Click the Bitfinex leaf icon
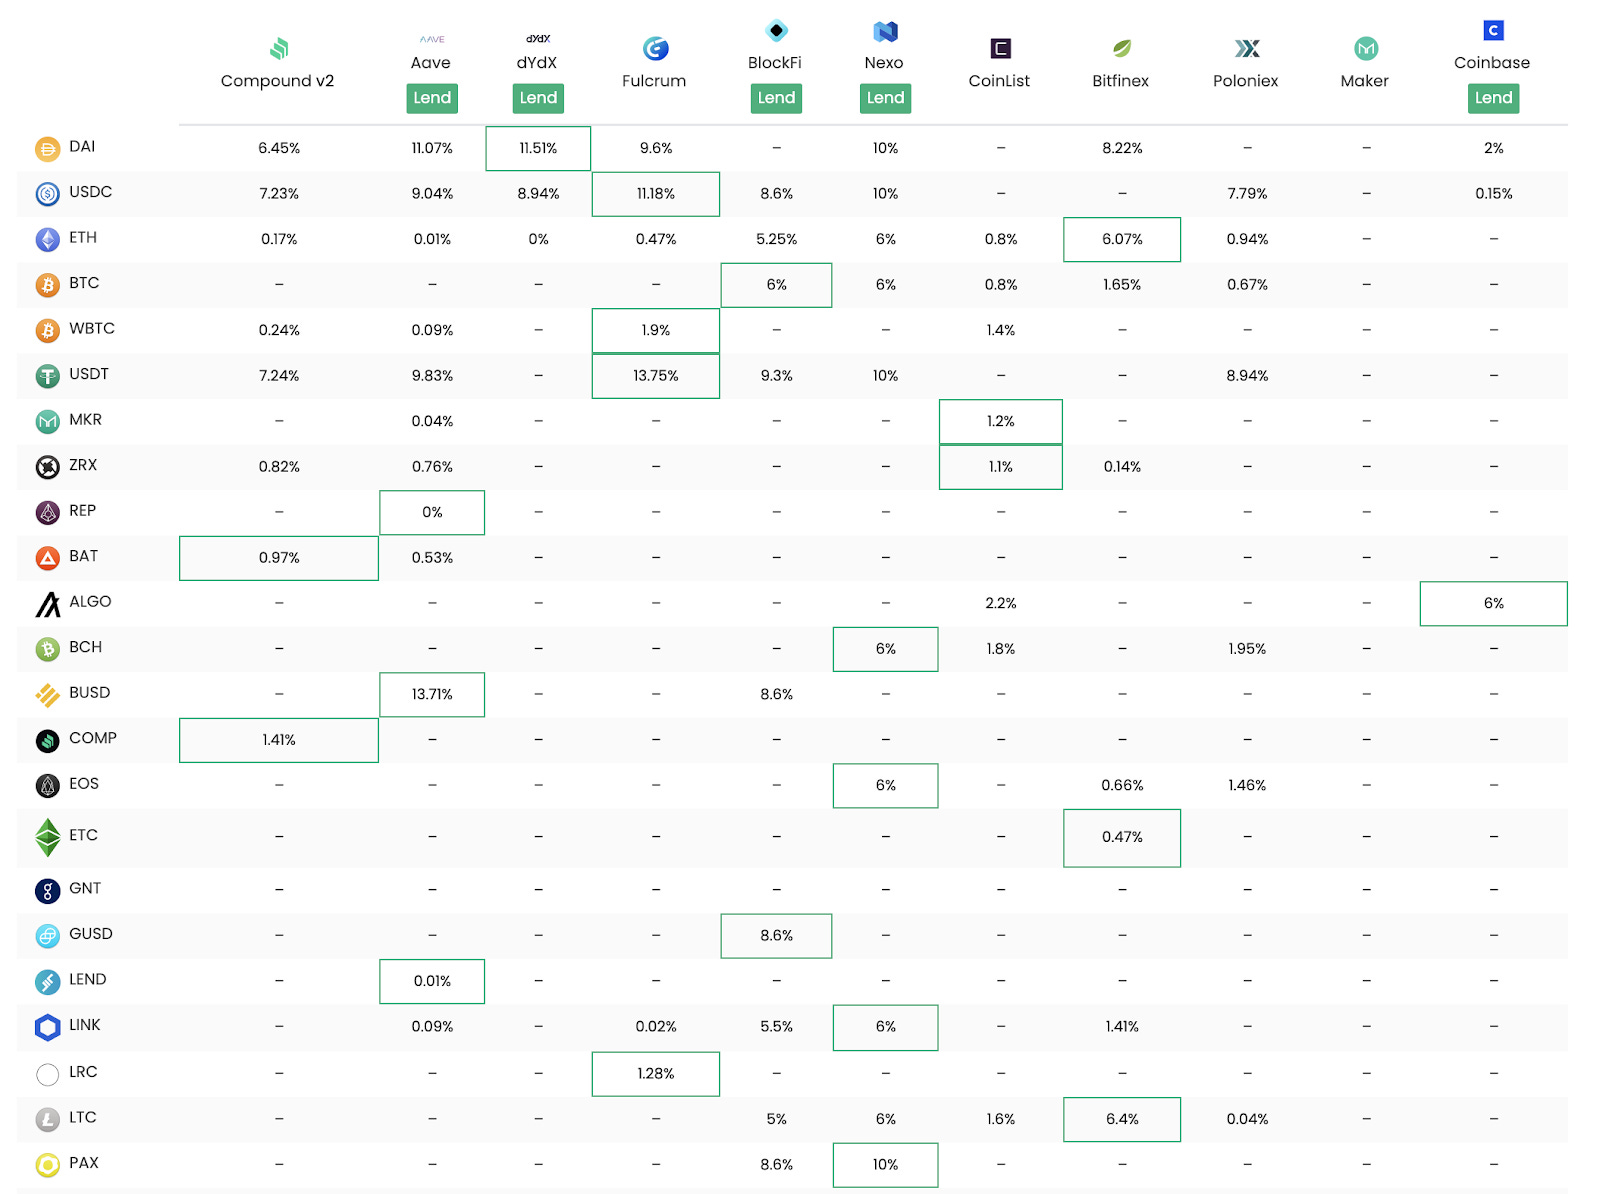This screenshot has height=1194, width=1600. (1122, 48)
